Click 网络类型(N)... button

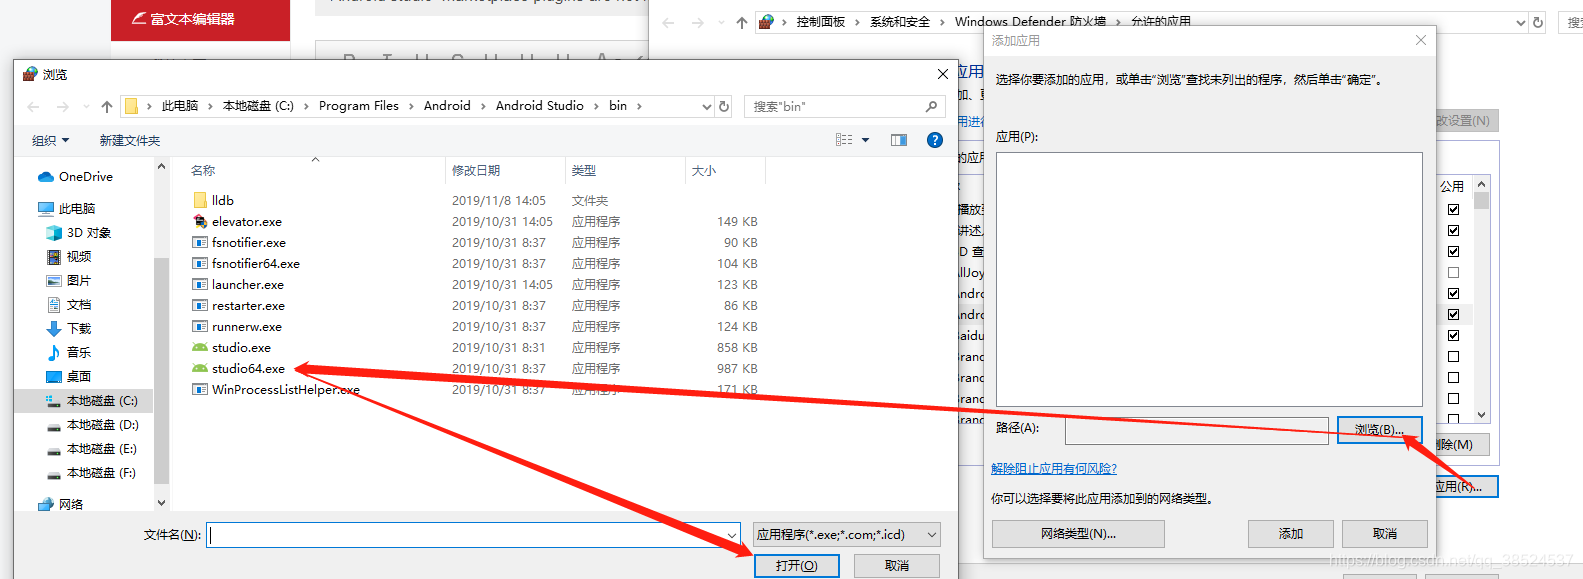1078,534
